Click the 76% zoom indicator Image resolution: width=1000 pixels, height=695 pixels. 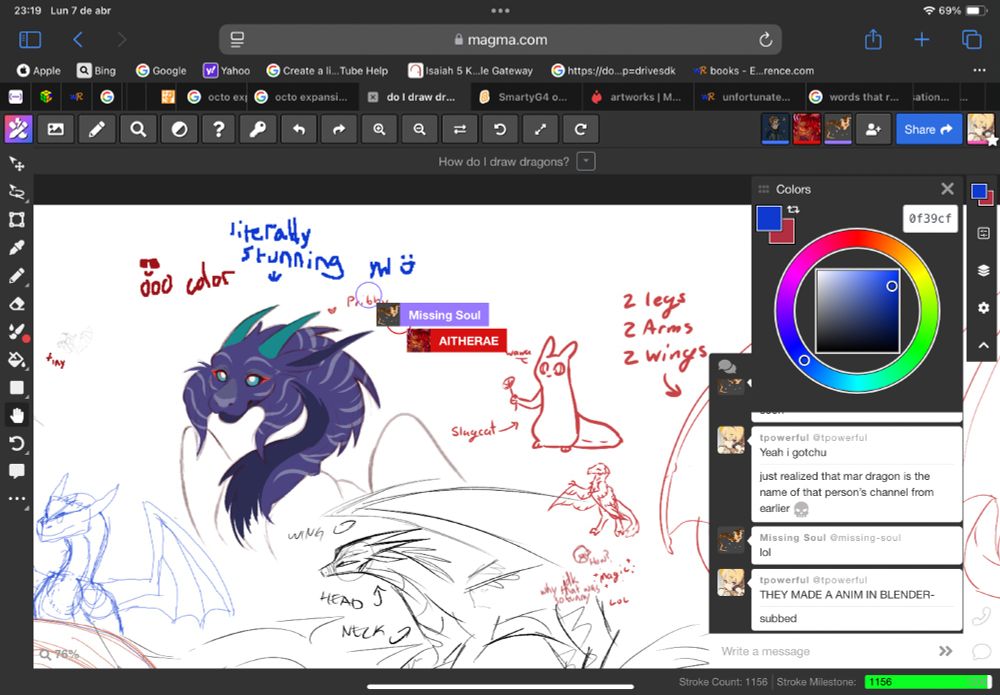click(59, 654)
